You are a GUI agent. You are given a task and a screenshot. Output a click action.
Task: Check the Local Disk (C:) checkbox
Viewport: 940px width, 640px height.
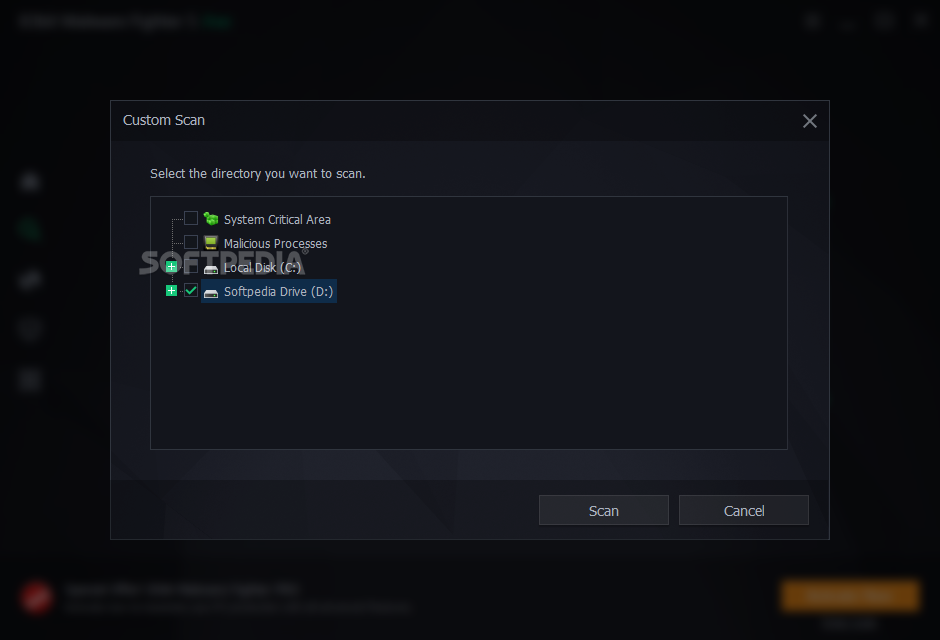point(191,267)
